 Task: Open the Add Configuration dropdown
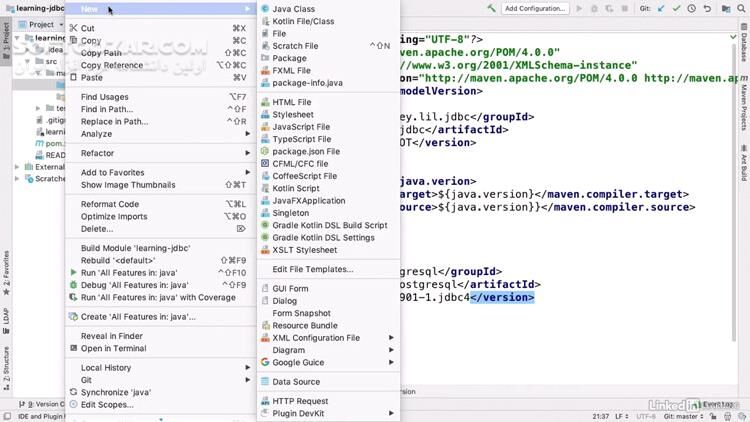(x=536, y=8)
